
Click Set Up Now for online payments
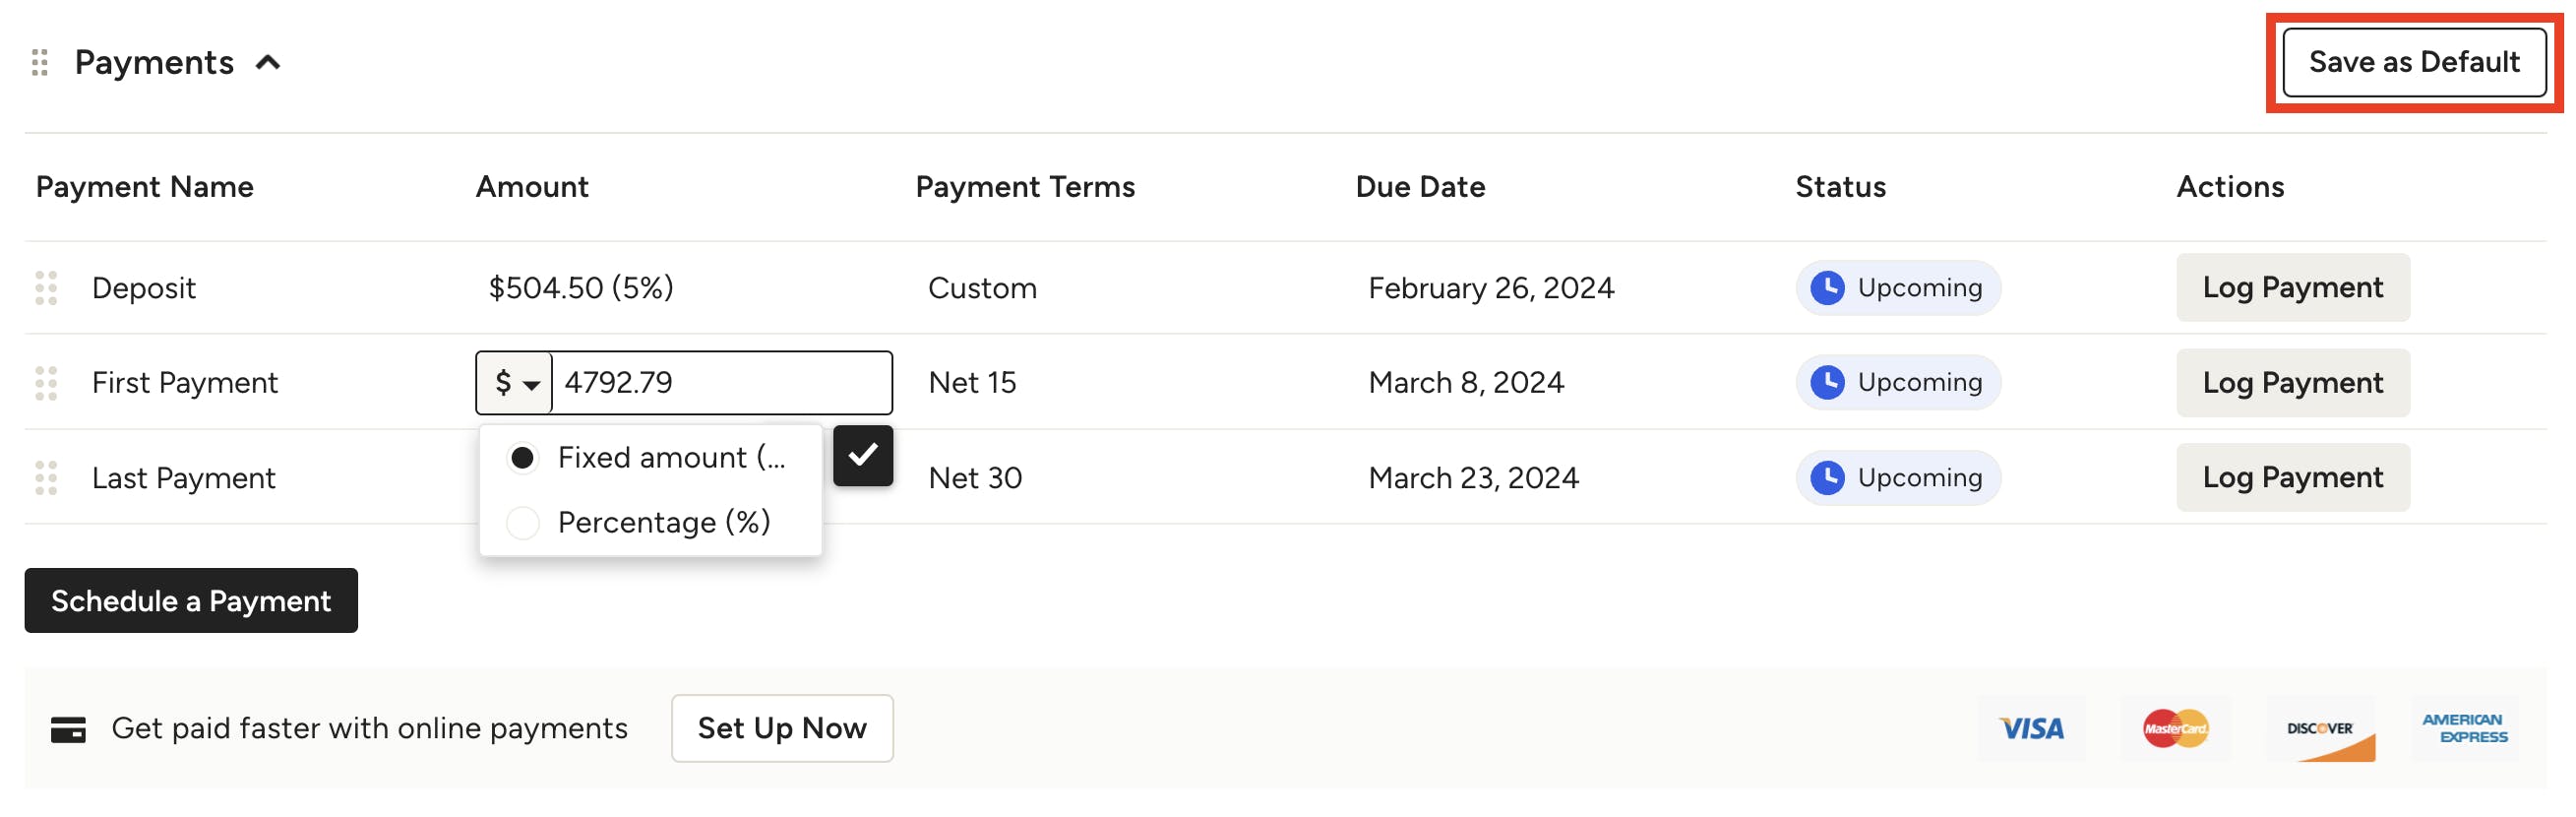point(782,729)
